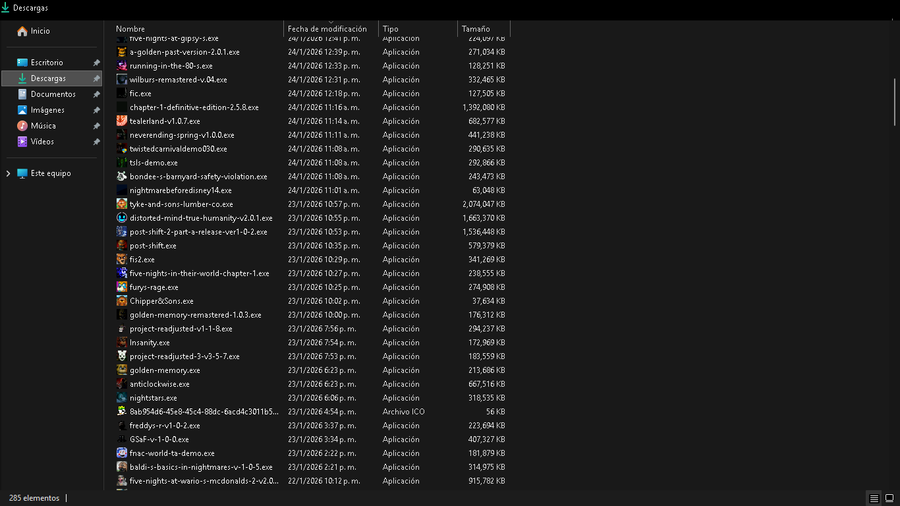Select the 8ab954d6 ICO file icon
The image size is (900, 506).
click(122, 412)
